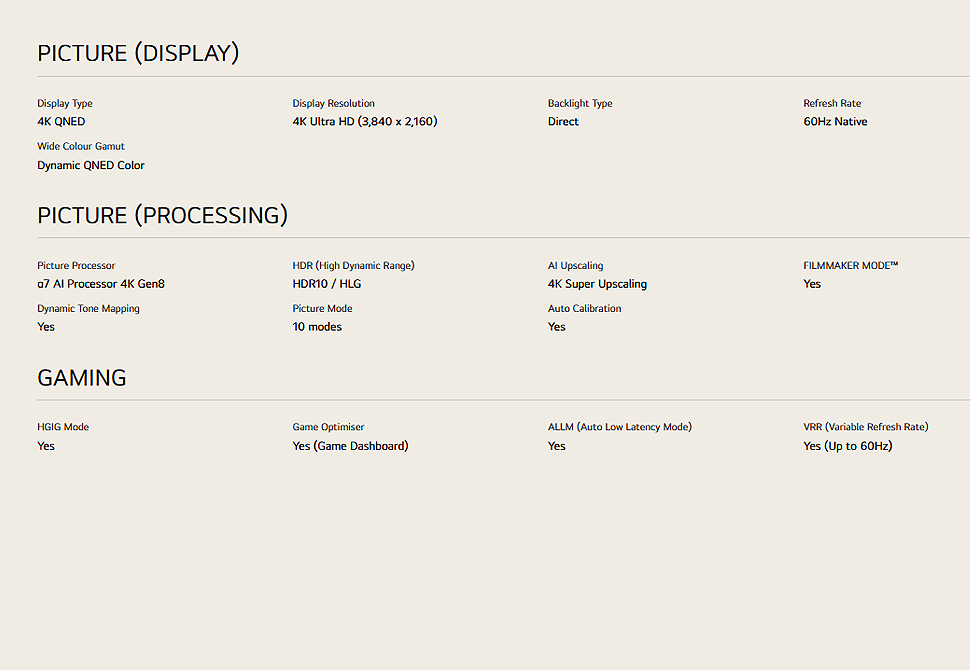Select the Yes (Up to 60Hz) VRR value
Viewport: 970px width, 670px height.
pos(848,446)
